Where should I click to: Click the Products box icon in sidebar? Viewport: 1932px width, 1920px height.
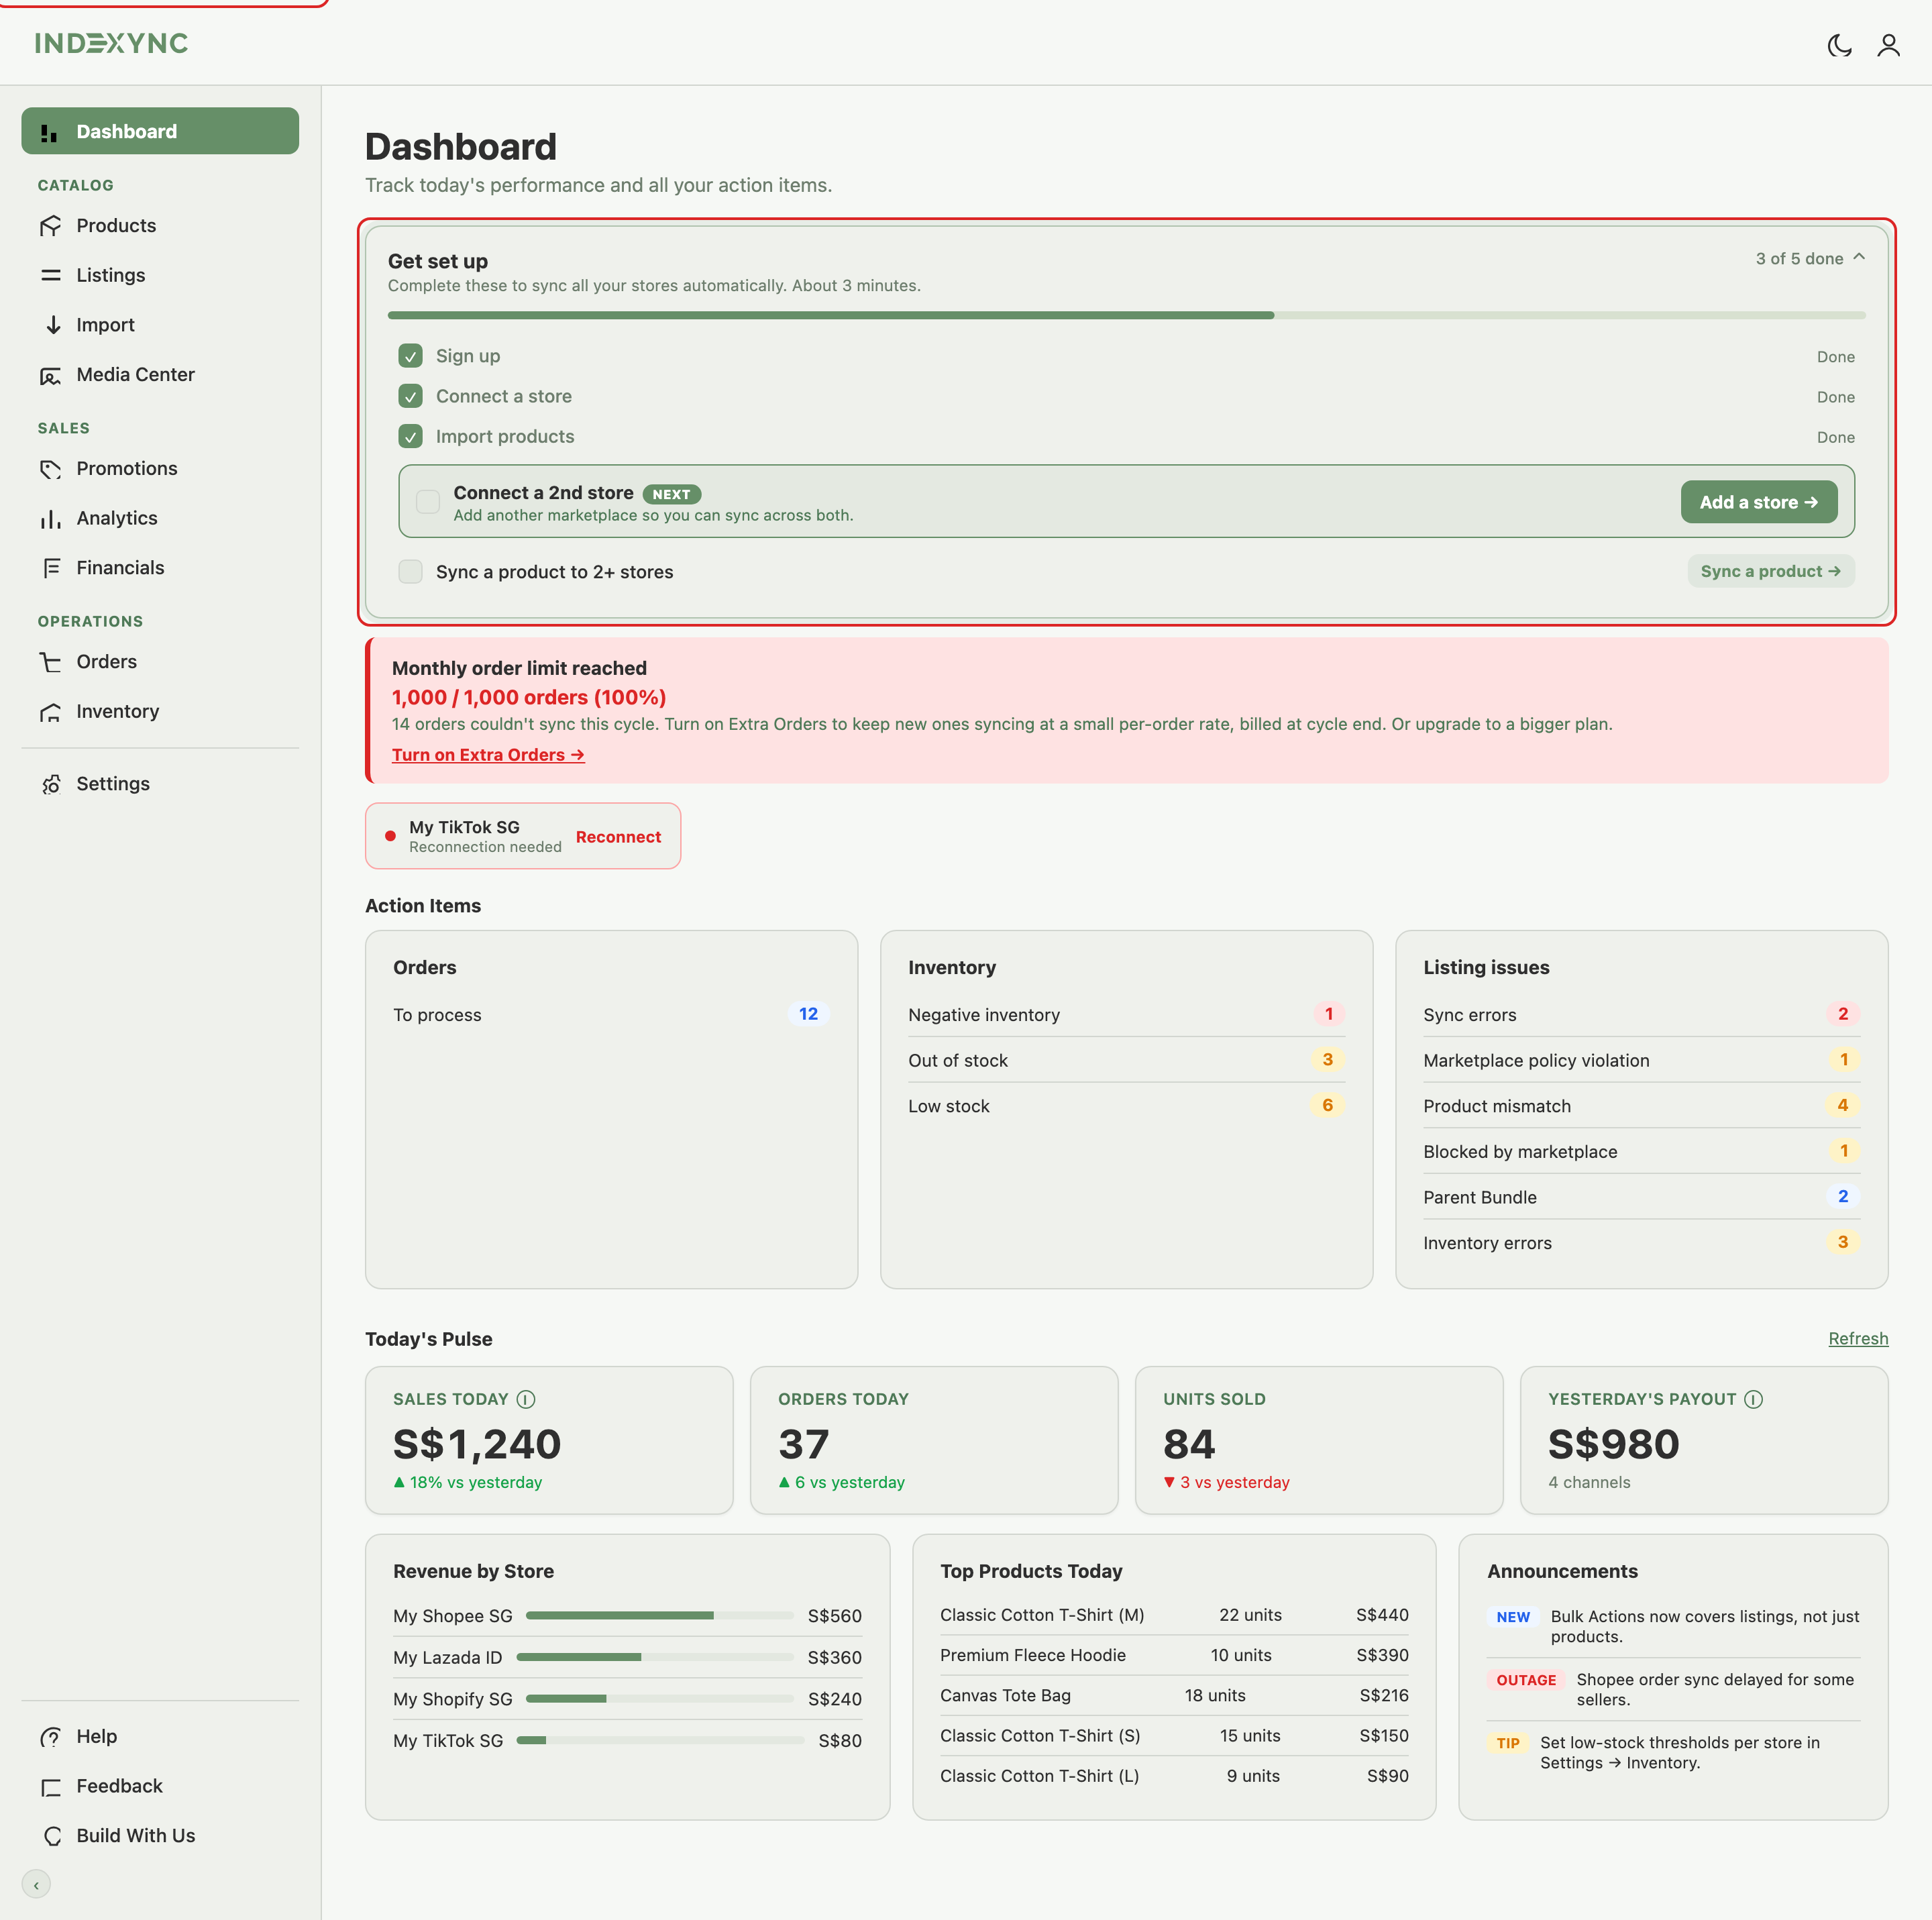[x=50, y=226]
